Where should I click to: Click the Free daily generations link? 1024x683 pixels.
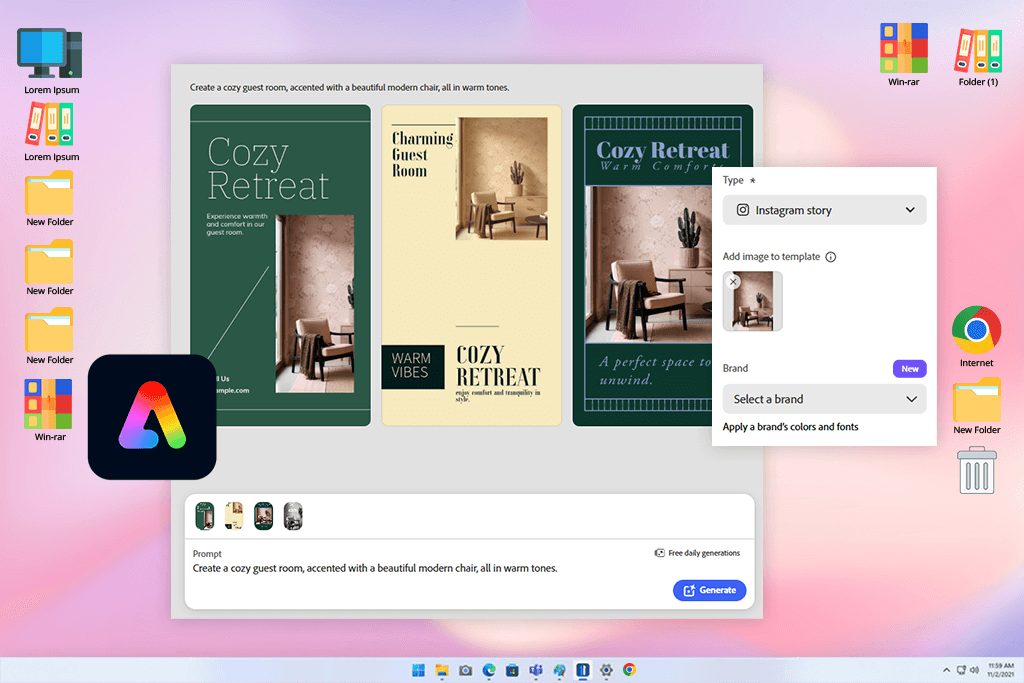coord(697,553)
